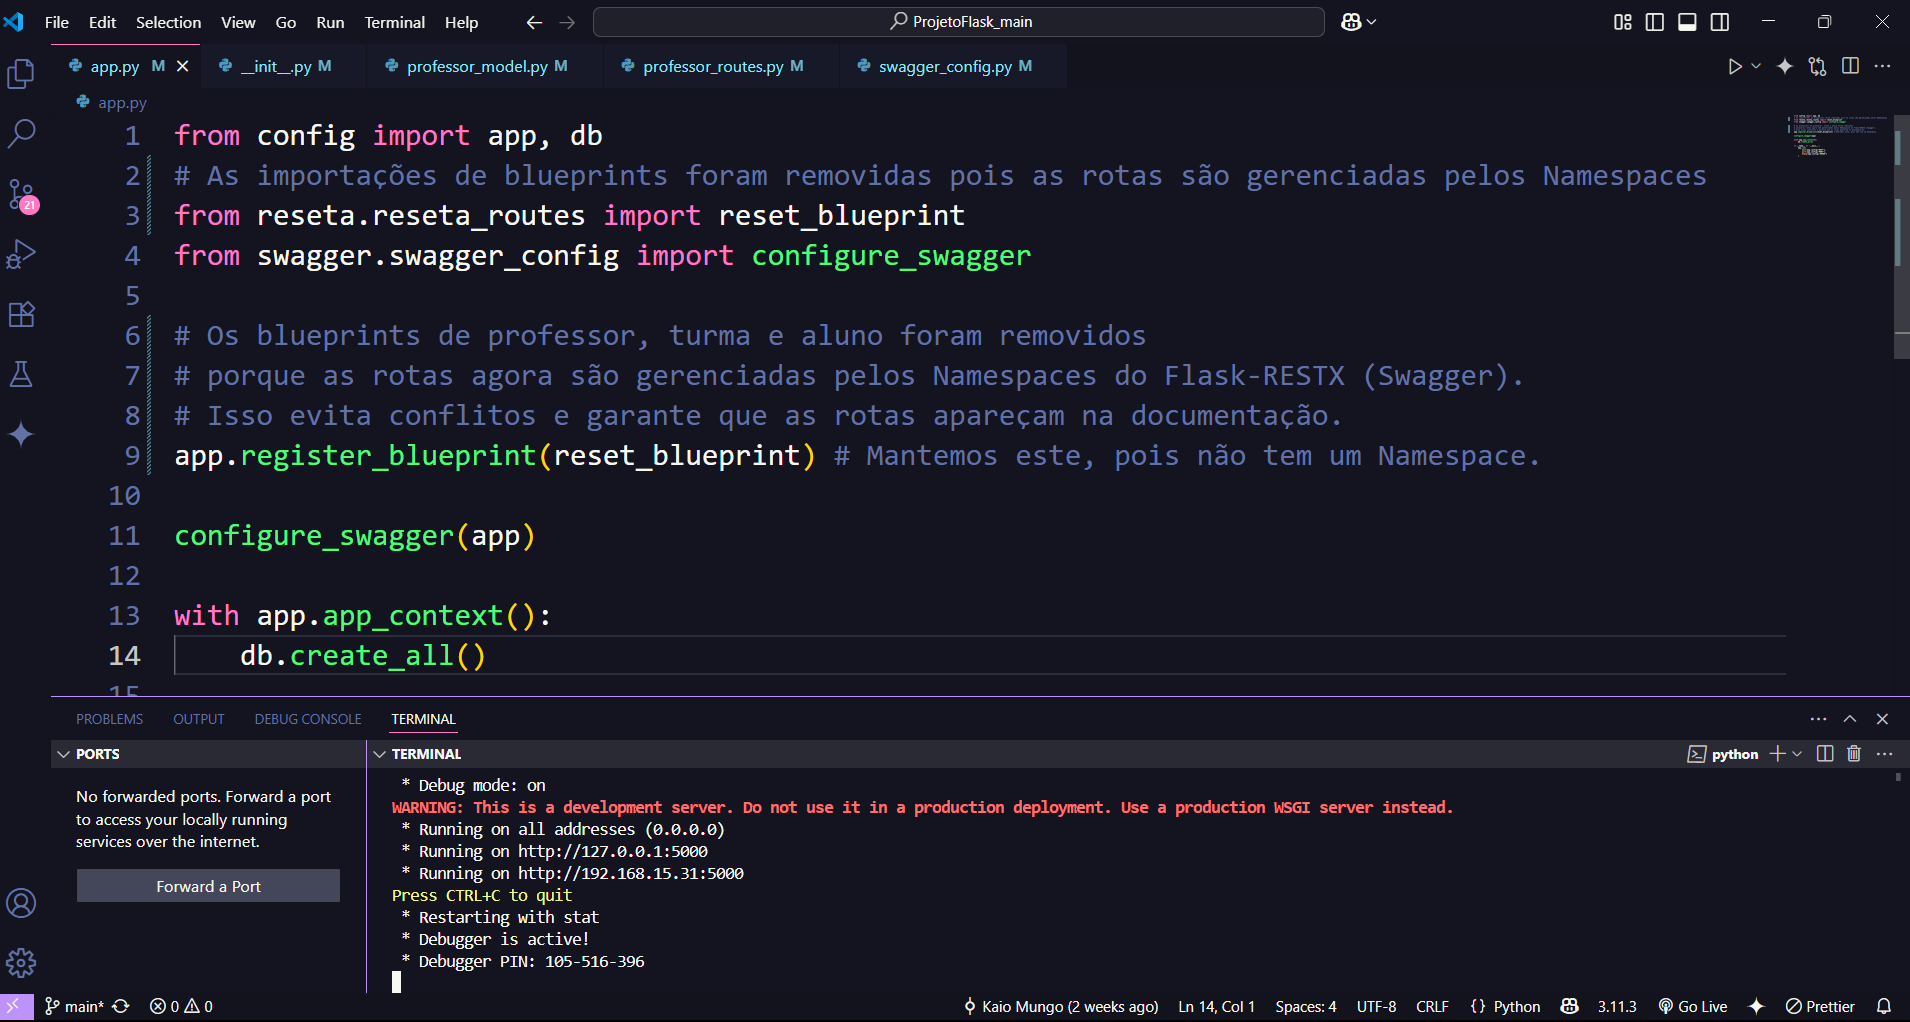Open the File menu
The image size is (1910, 1022).
pos(57,22)
